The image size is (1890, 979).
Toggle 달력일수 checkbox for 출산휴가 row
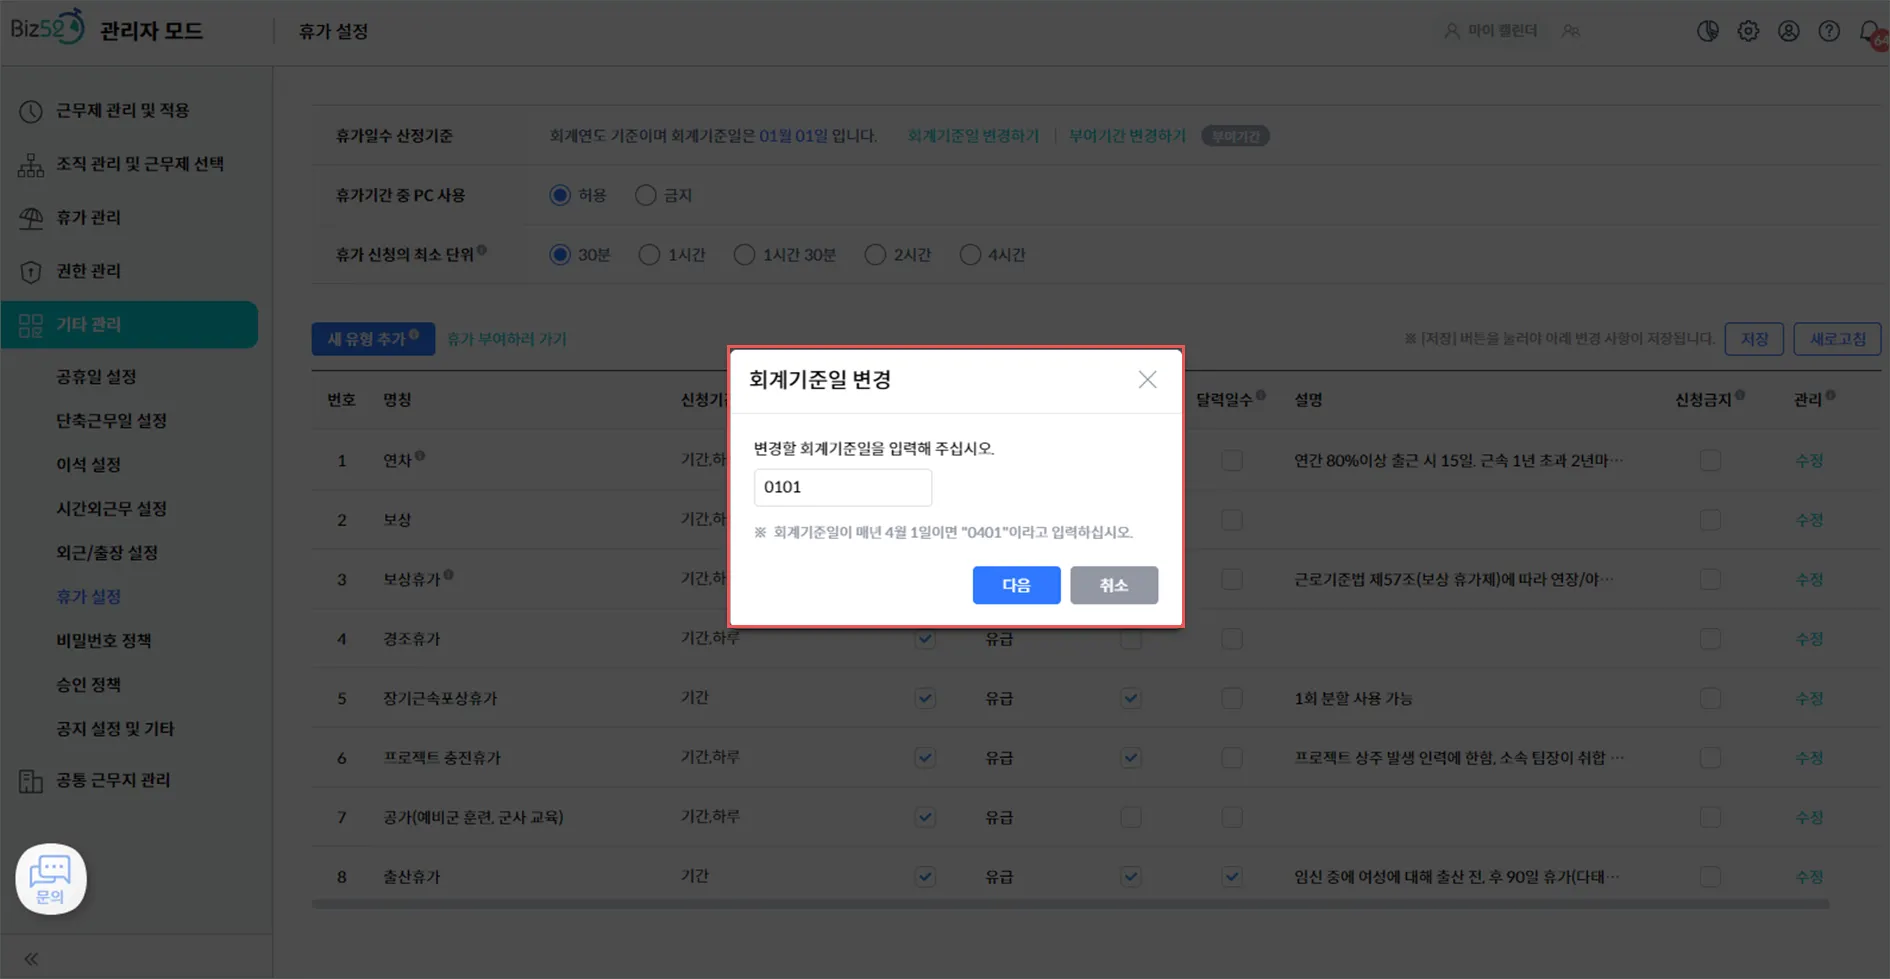click(1232, 877)
